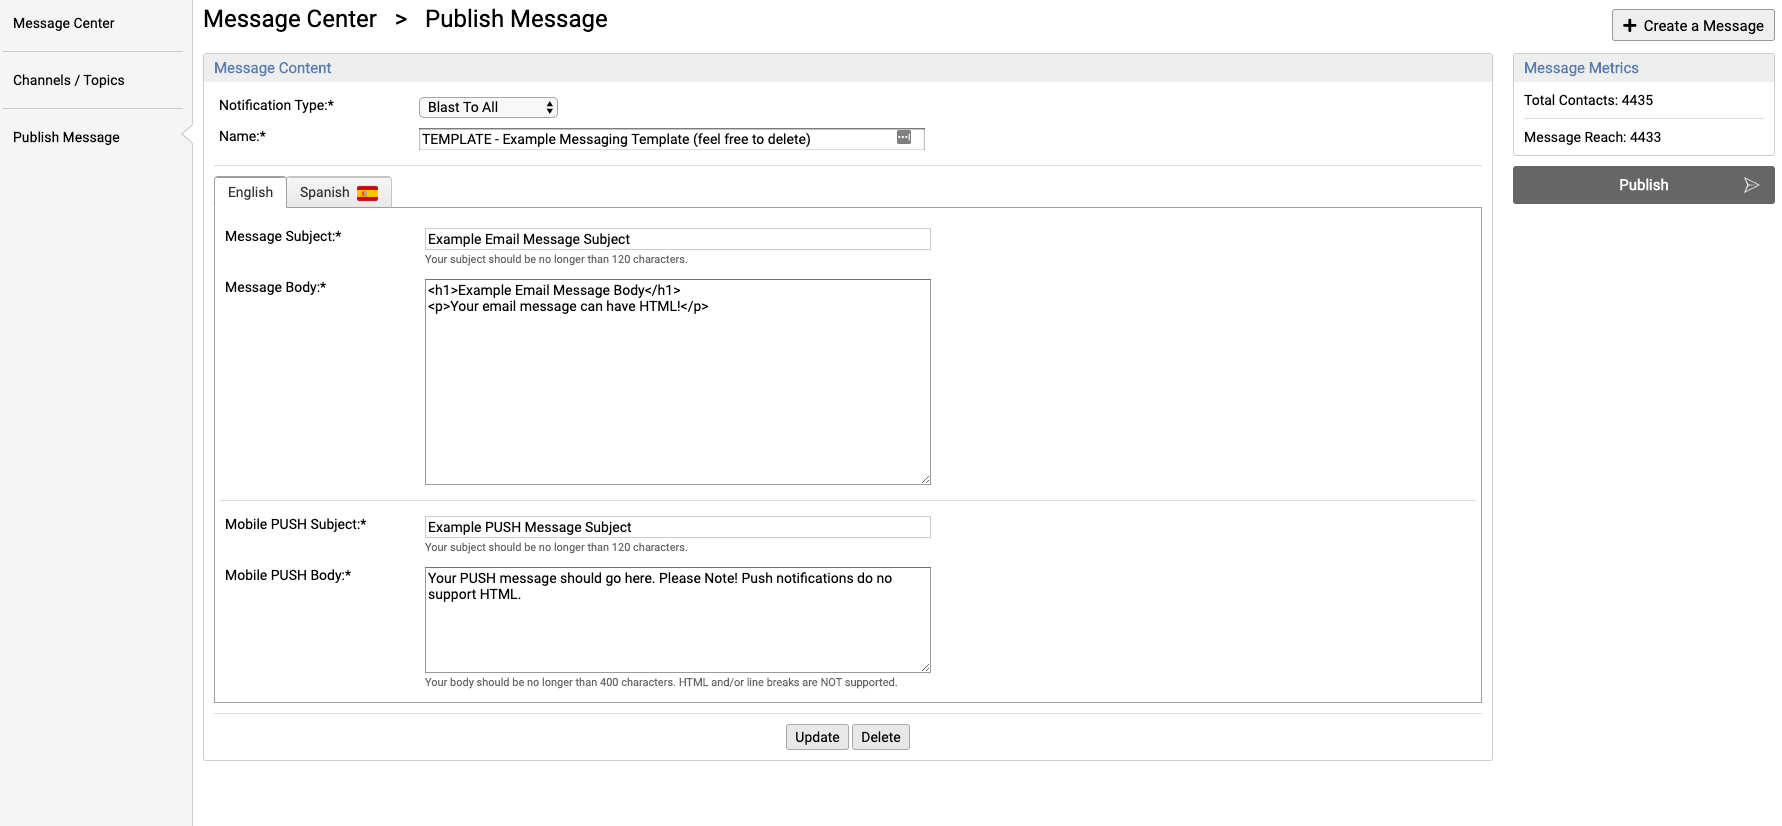Click the Message Content panel header
The image size is (1782, 826).
847,68
